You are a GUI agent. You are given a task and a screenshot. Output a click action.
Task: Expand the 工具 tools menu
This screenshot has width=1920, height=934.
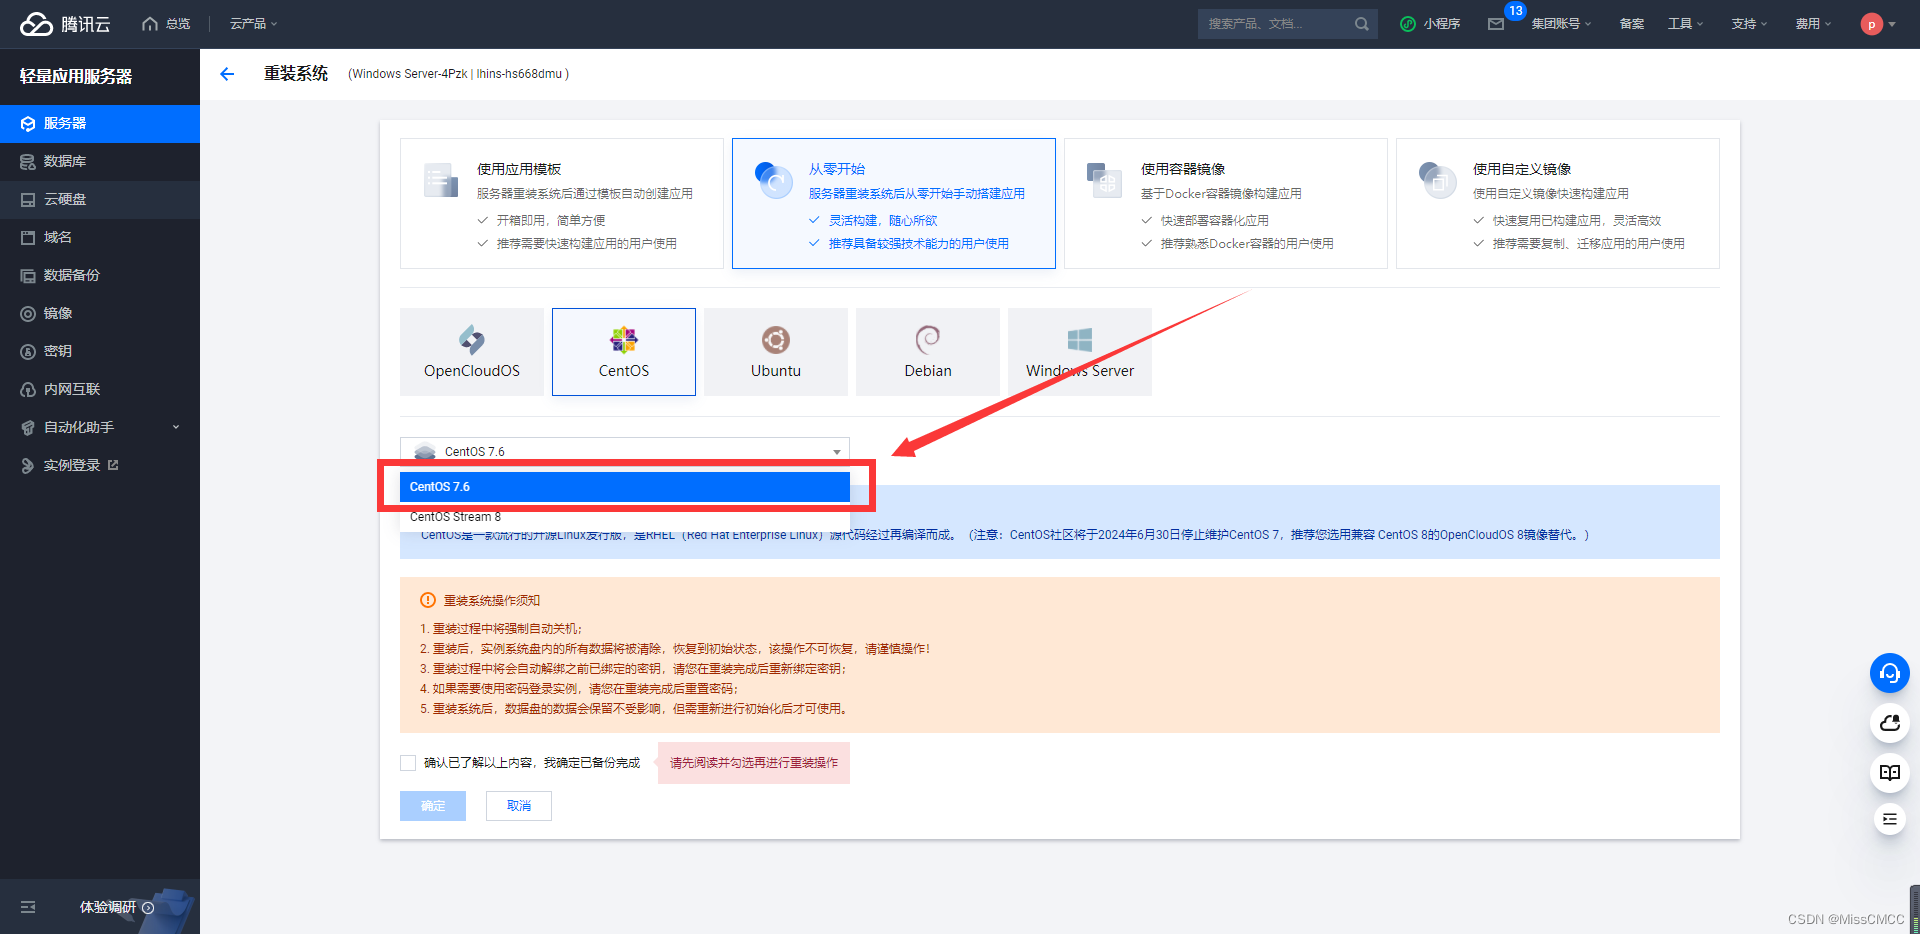point(1686,24)
